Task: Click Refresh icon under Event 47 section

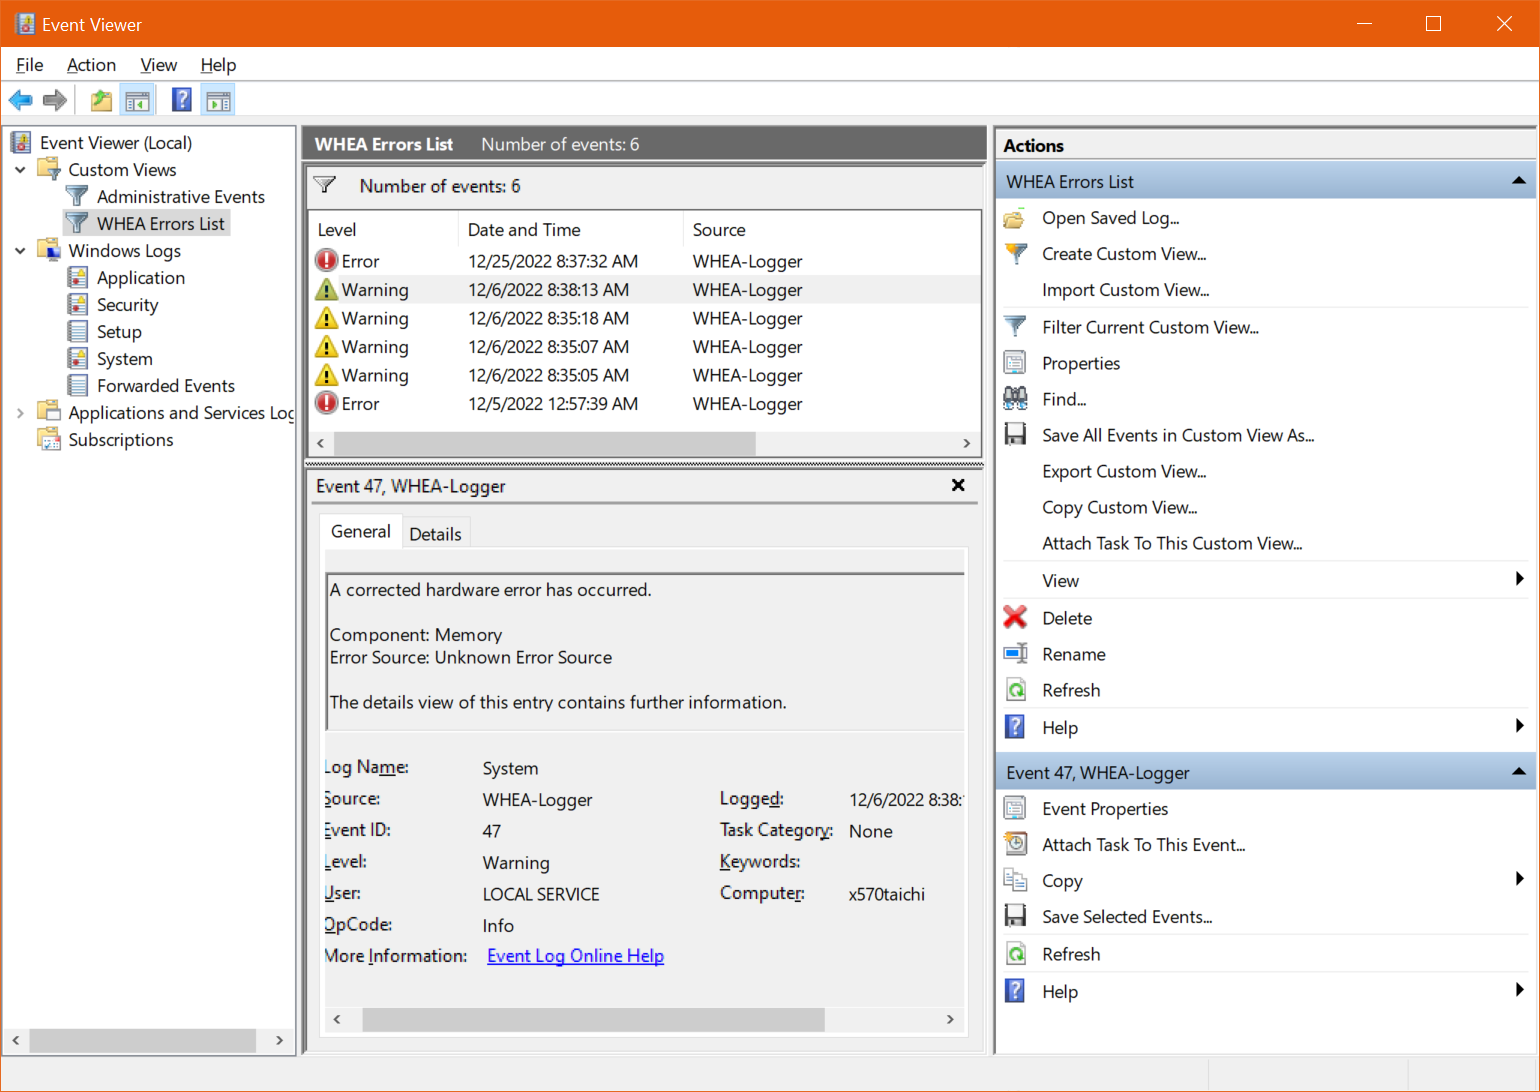Action: coord(1015,954)
